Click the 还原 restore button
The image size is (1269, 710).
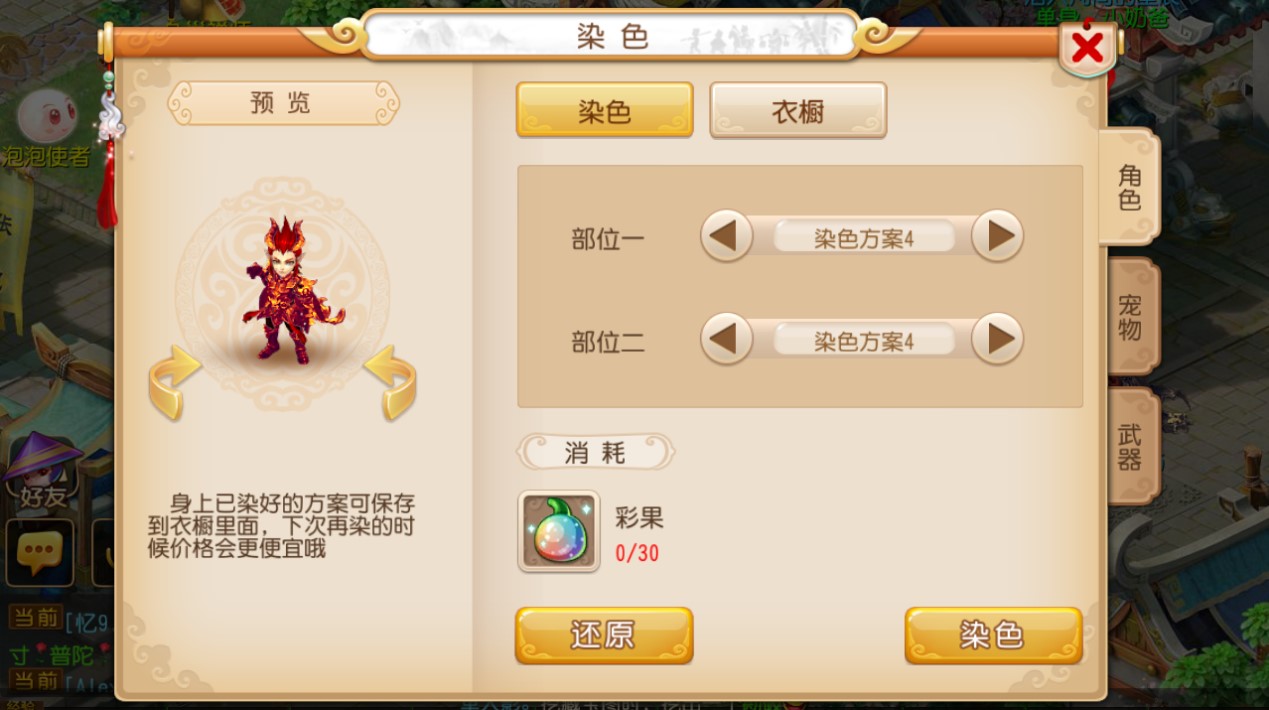tap(604, 635)
